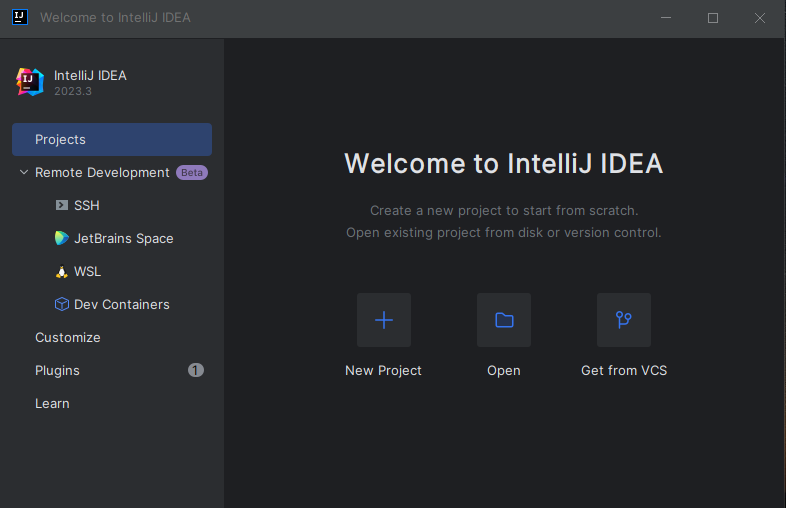Close the IntelliJ welcome window
The image size is (786, 508).
click(760, 18)
